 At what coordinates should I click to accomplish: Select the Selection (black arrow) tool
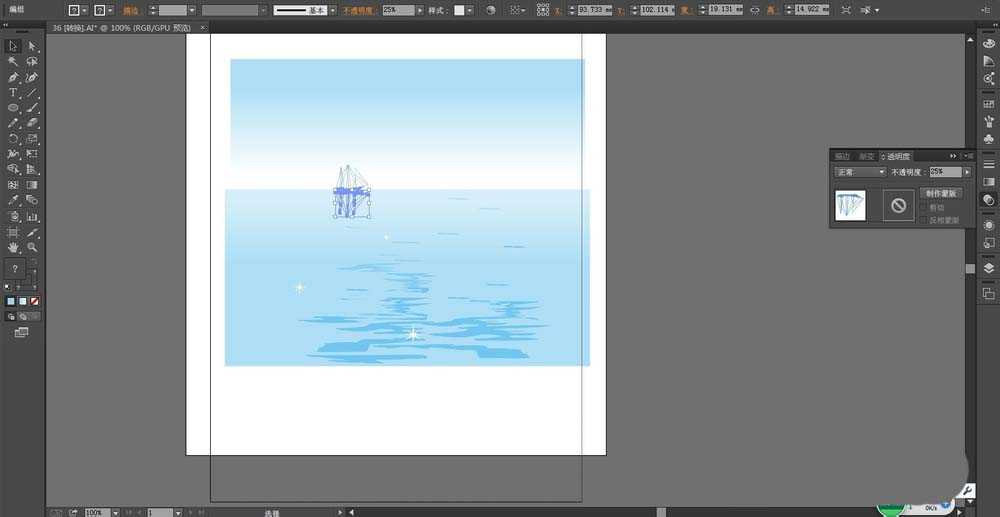13,46
